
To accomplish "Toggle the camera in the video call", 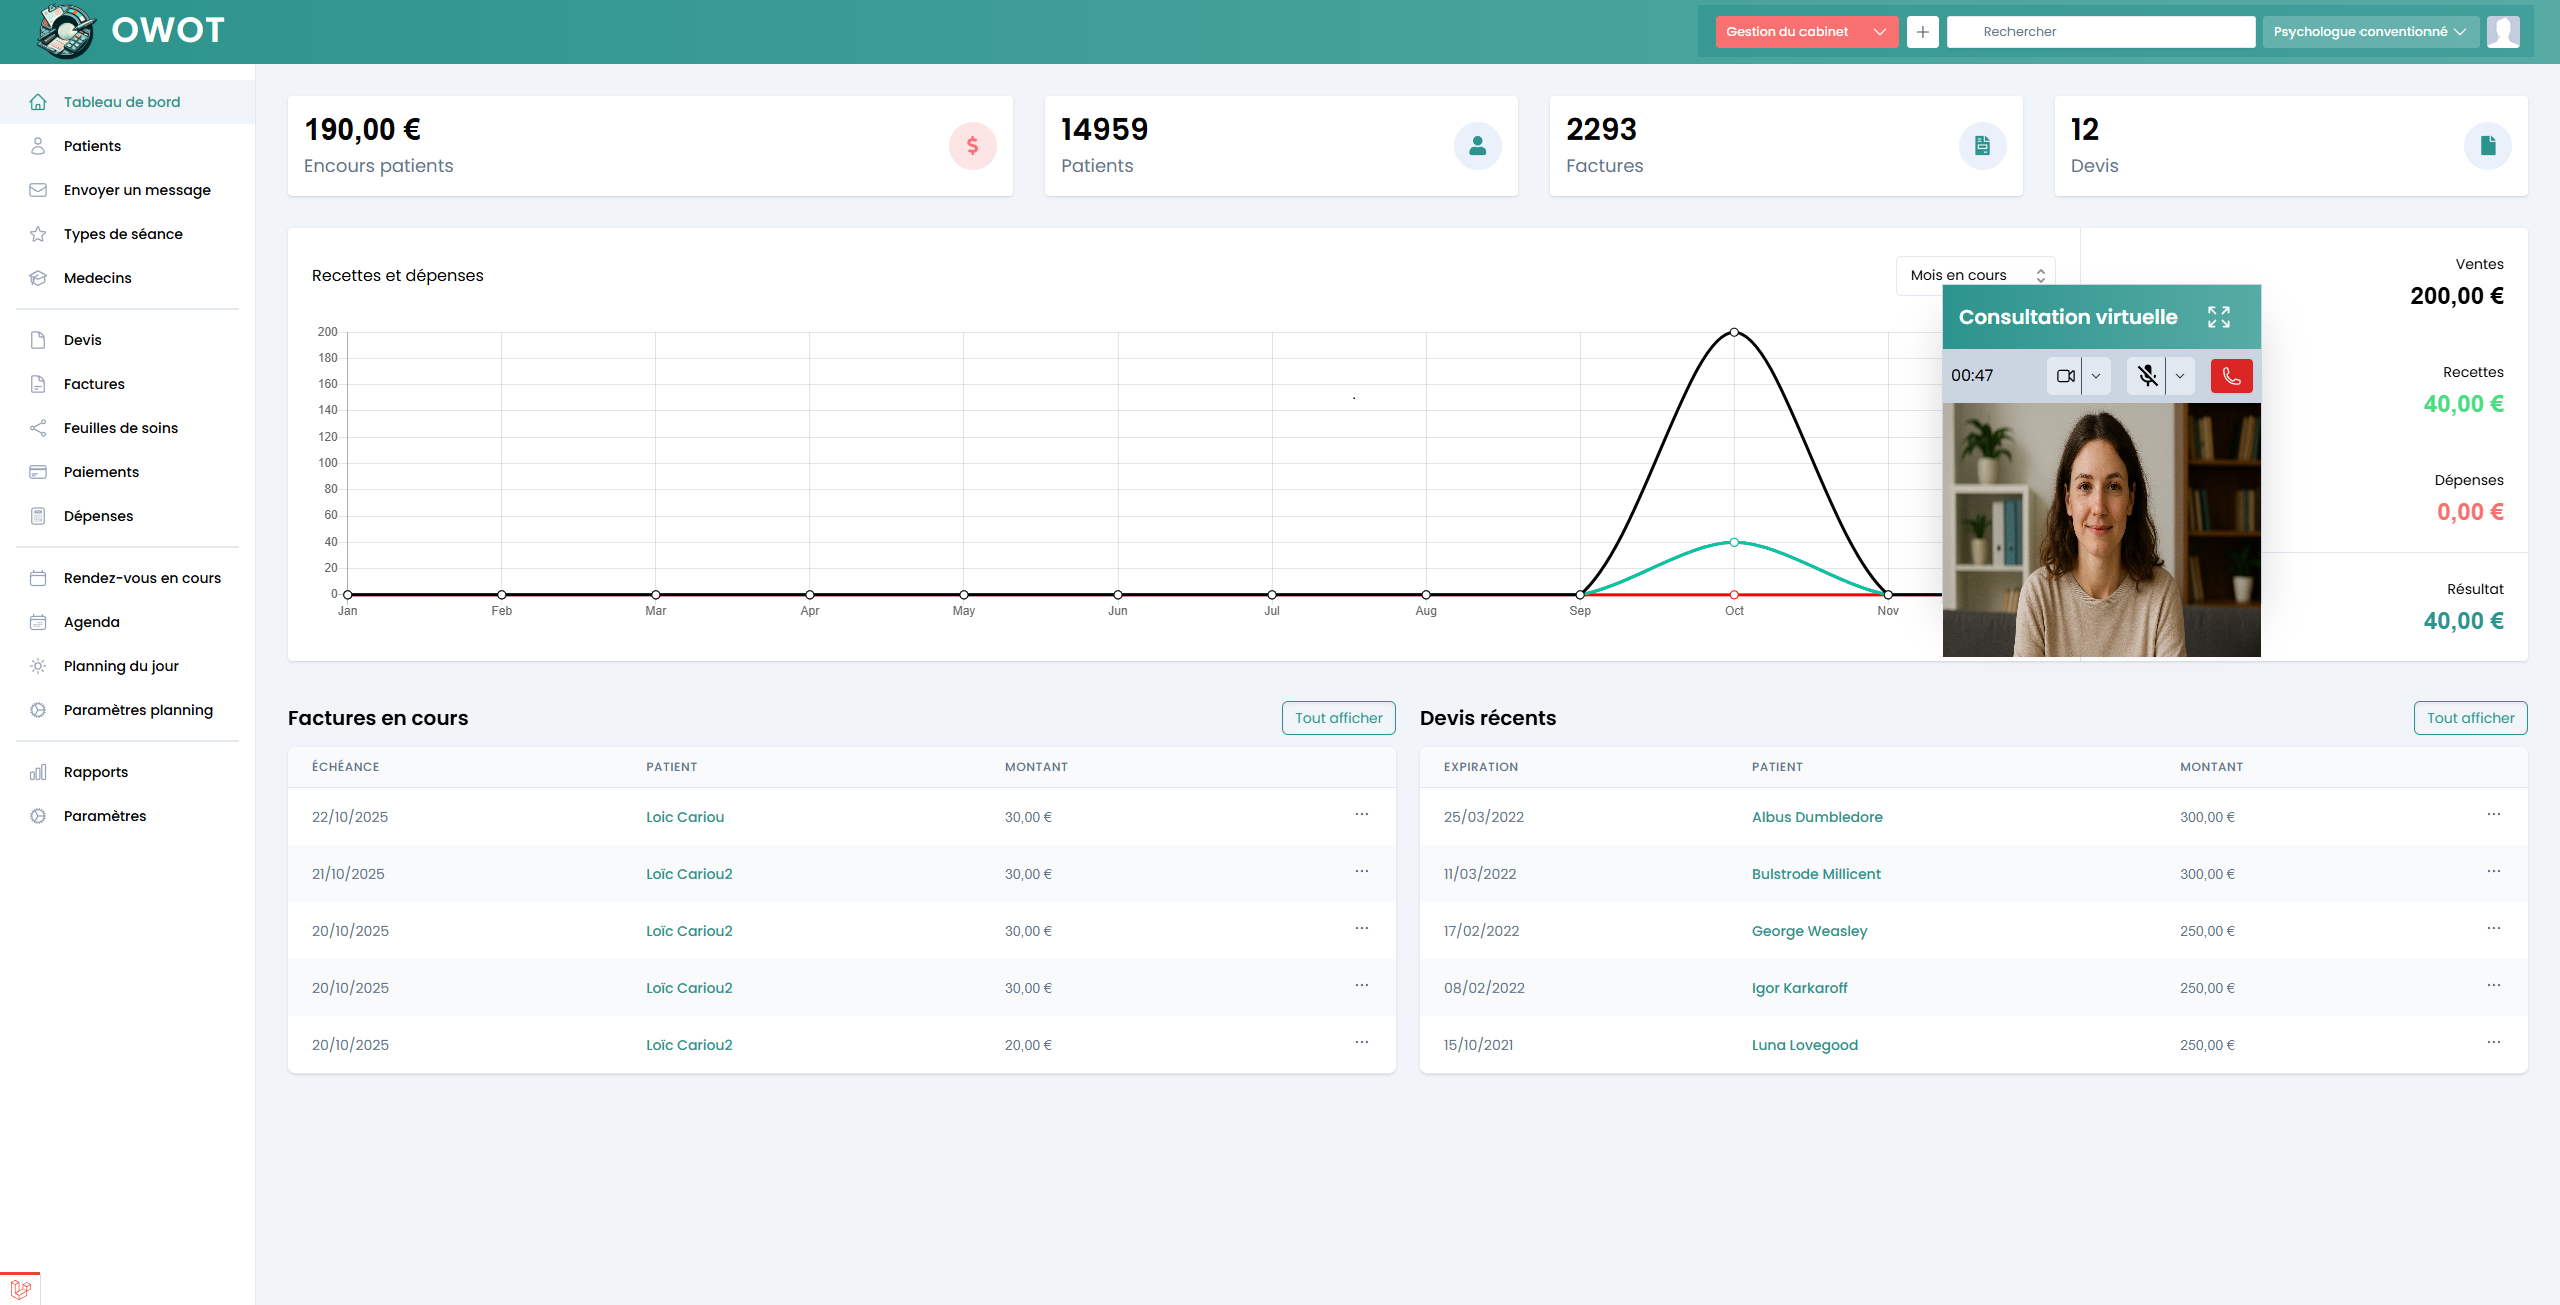I will (x=2065, y=376).
